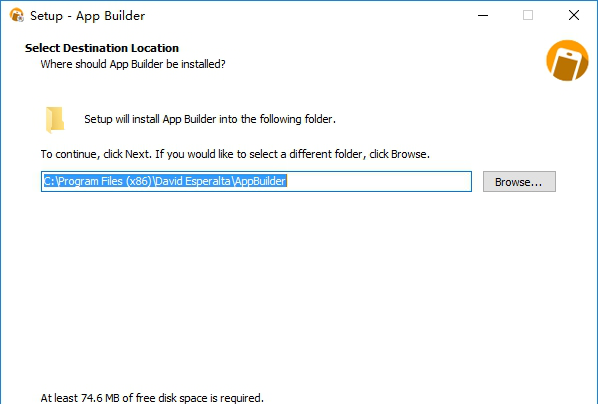Viewport: 598px width, 420px height.
Task: Minimize the Setup window
Action: pyautogui.click(x=483, y=16)
